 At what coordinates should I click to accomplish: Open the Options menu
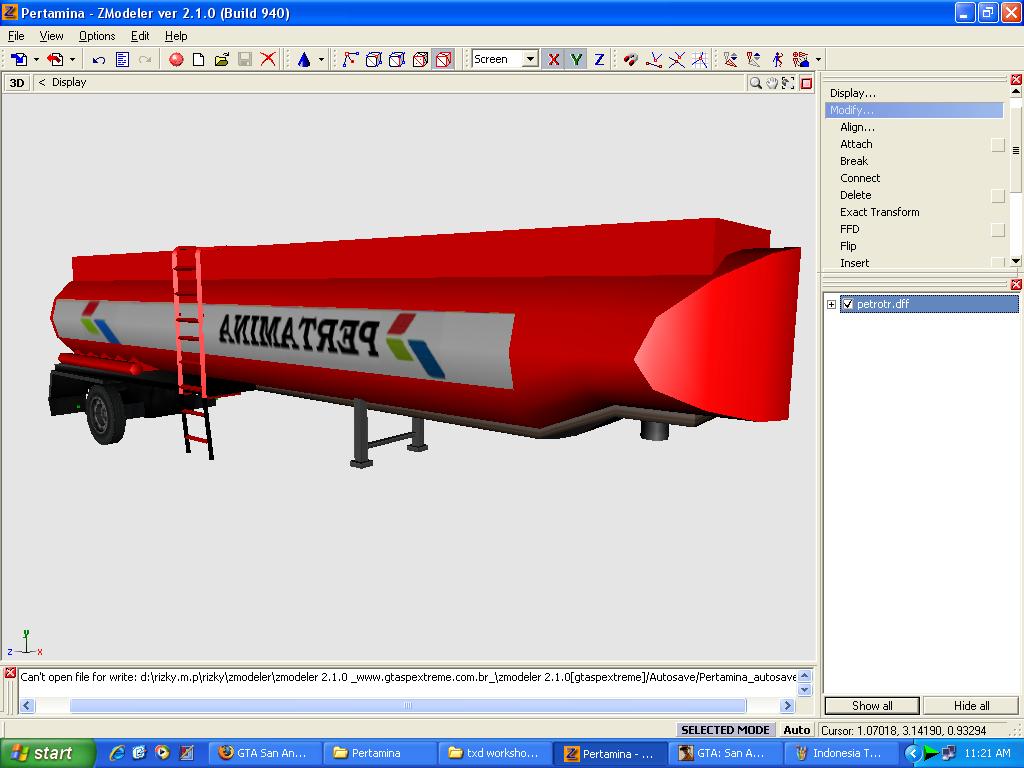tap(97, 36)
